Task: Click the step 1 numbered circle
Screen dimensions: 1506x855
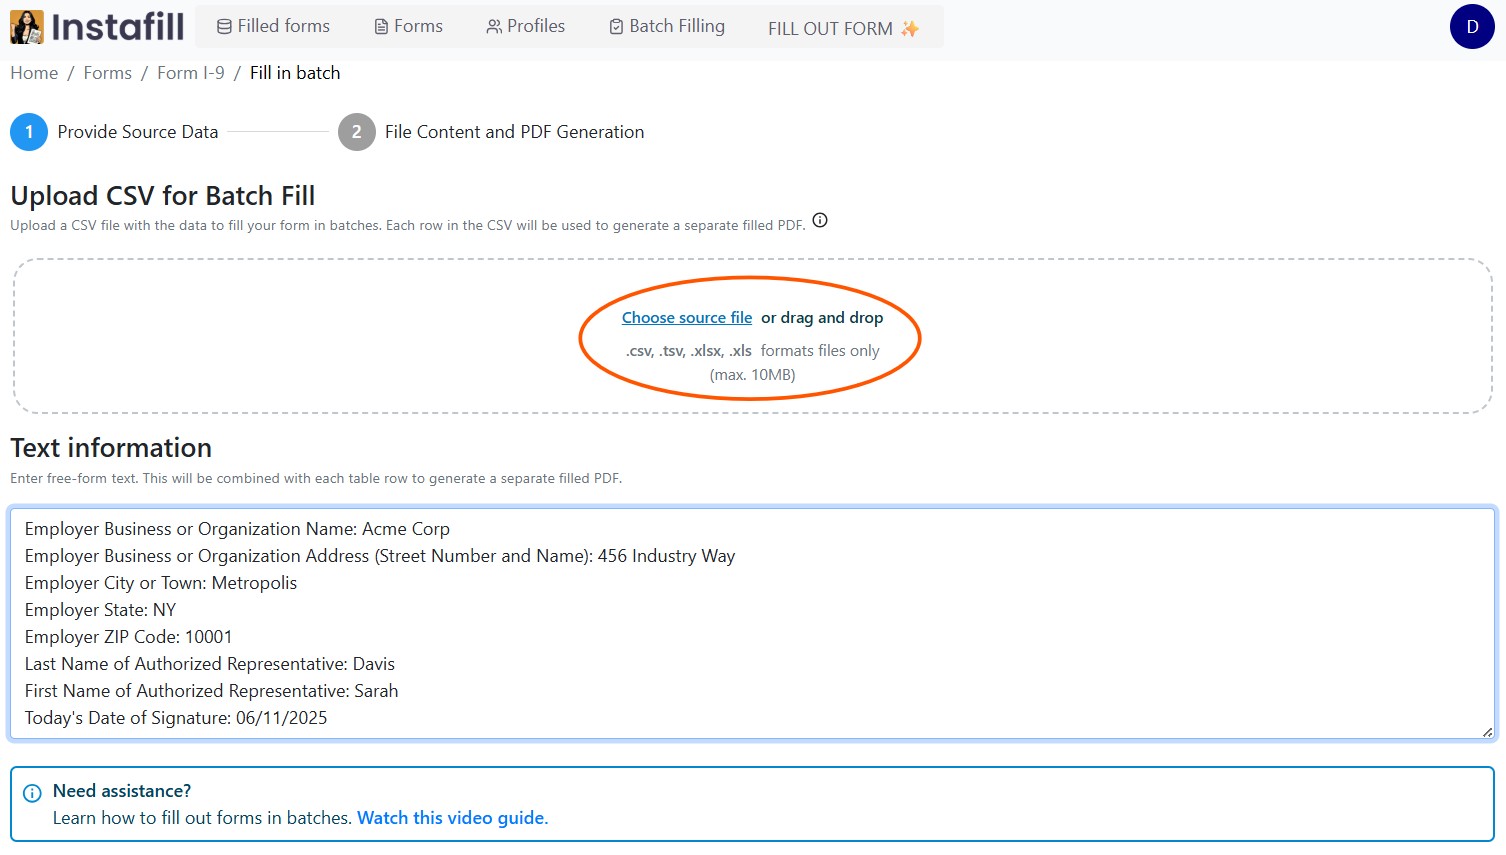Action: click(x=29, y=132)
